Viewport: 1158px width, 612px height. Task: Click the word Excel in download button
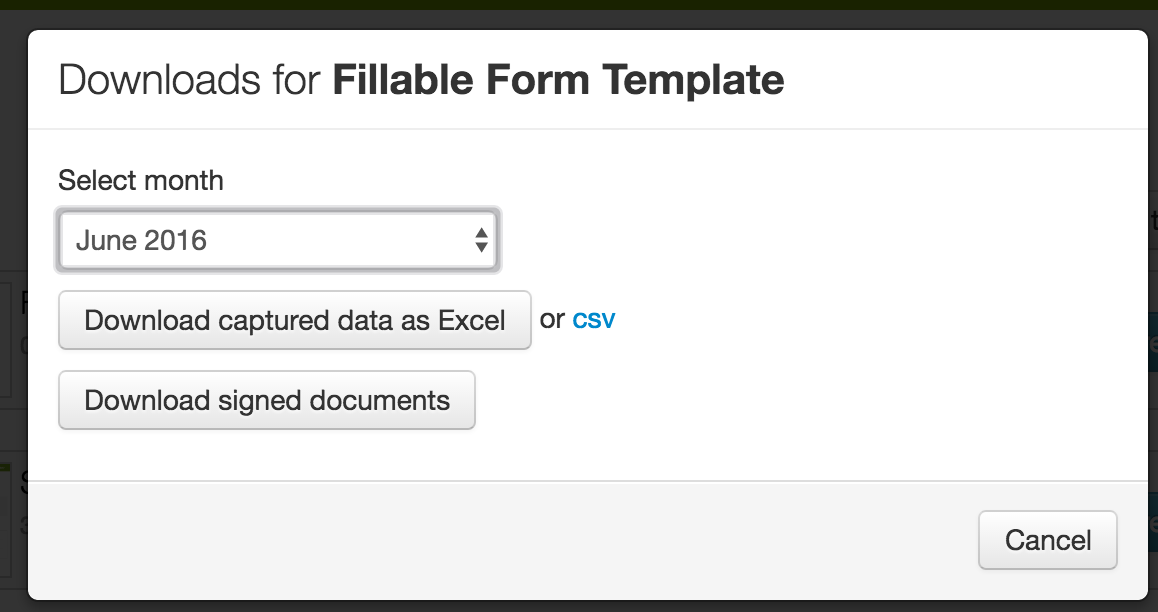472,320
